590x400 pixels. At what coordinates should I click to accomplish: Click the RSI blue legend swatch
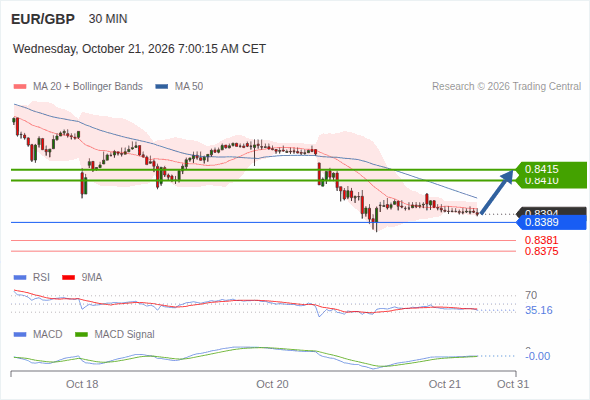[20, 278]
